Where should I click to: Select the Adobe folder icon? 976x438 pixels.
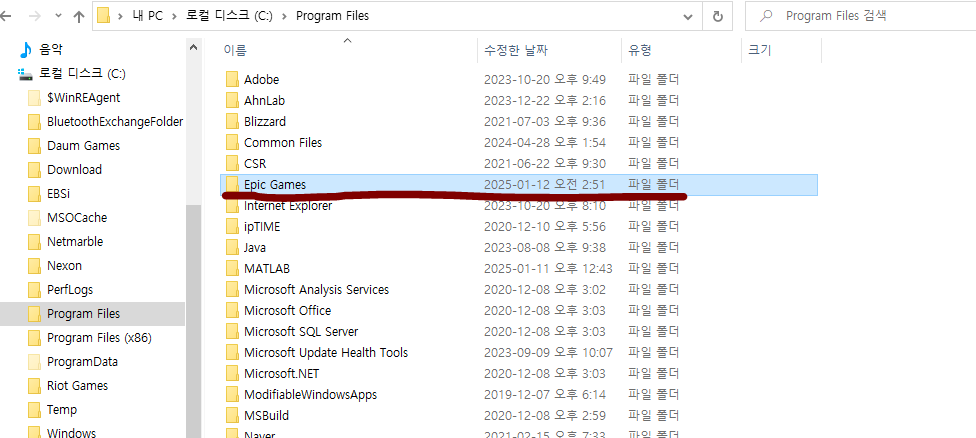[x=232, y=79]
